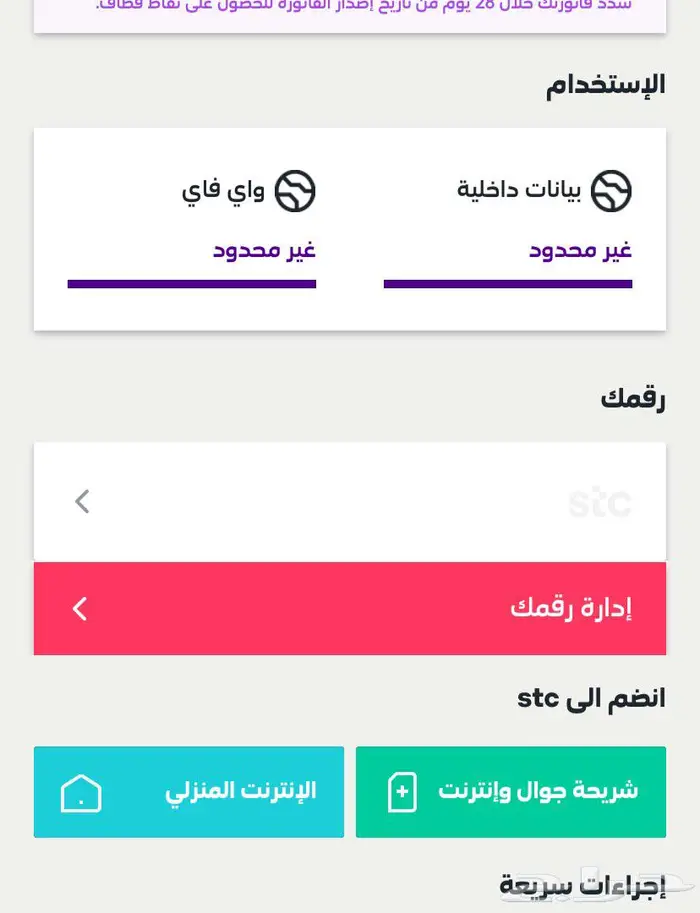Select the بيانات داخلية usage label
This screenshot has width=700, height=913.
(x=519, y=190)
